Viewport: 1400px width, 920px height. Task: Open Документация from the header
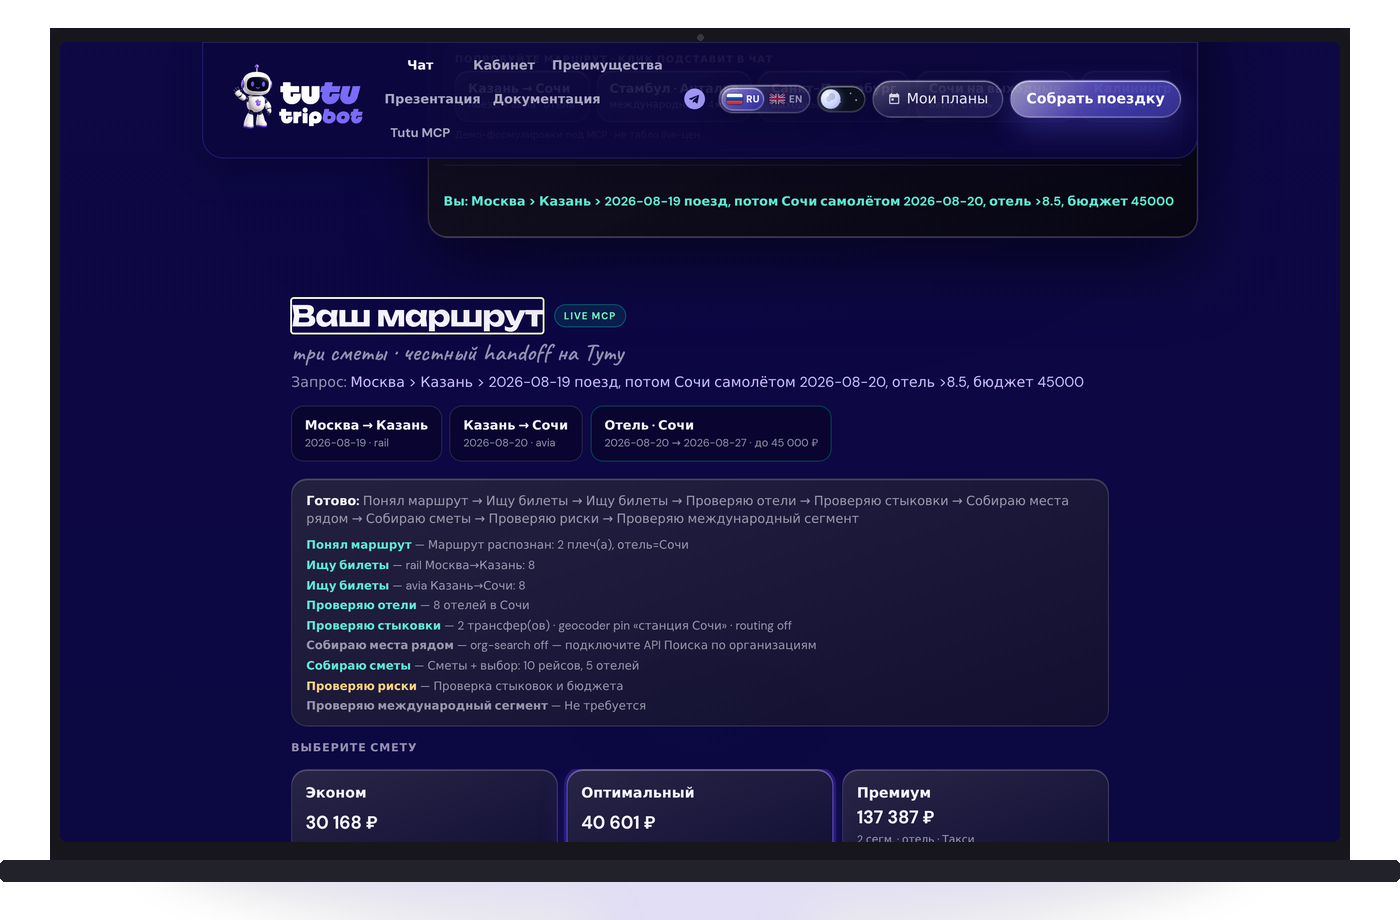546,99
